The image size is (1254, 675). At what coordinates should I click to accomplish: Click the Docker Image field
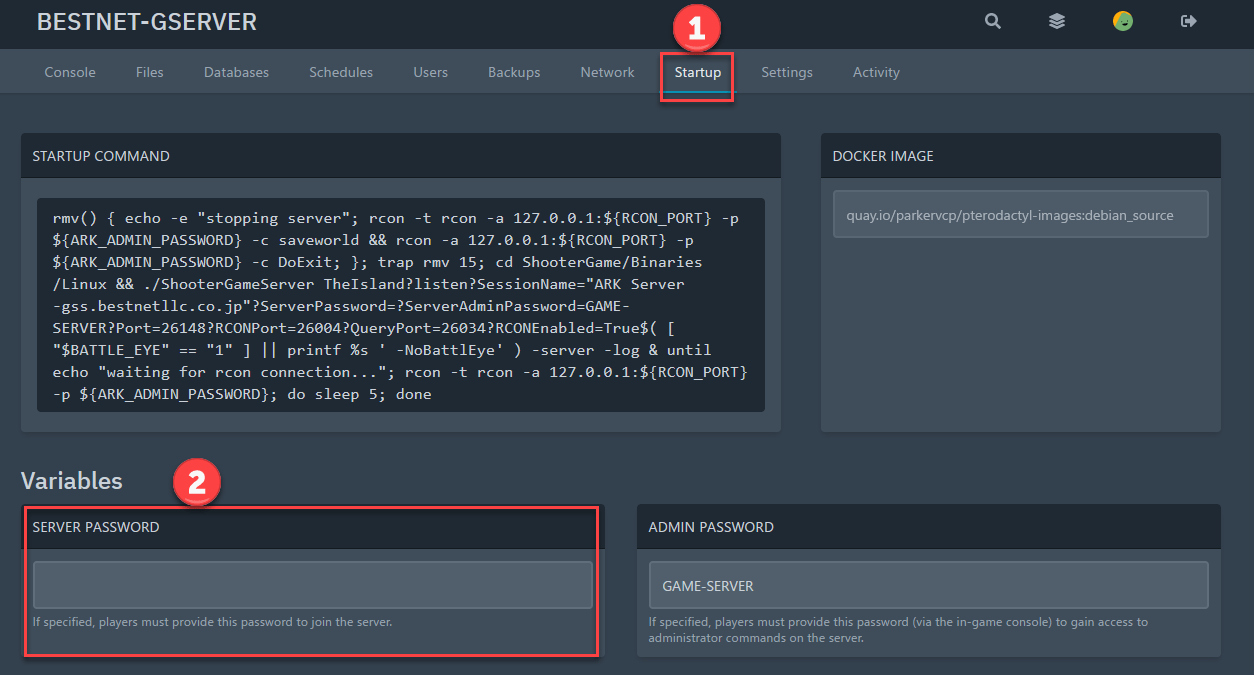pos(1020,215)
